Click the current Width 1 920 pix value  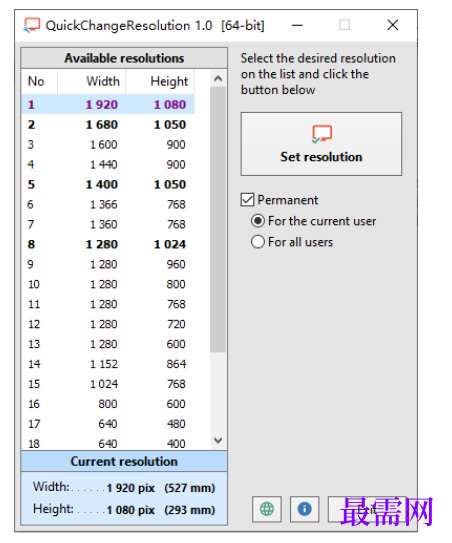click(x=131, y=488)
